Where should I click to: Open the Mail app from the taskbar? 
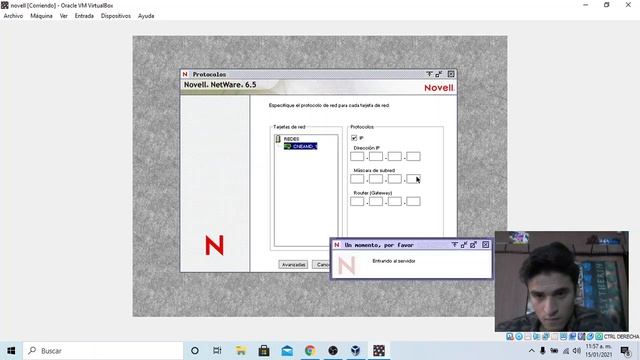coord(287,351)
